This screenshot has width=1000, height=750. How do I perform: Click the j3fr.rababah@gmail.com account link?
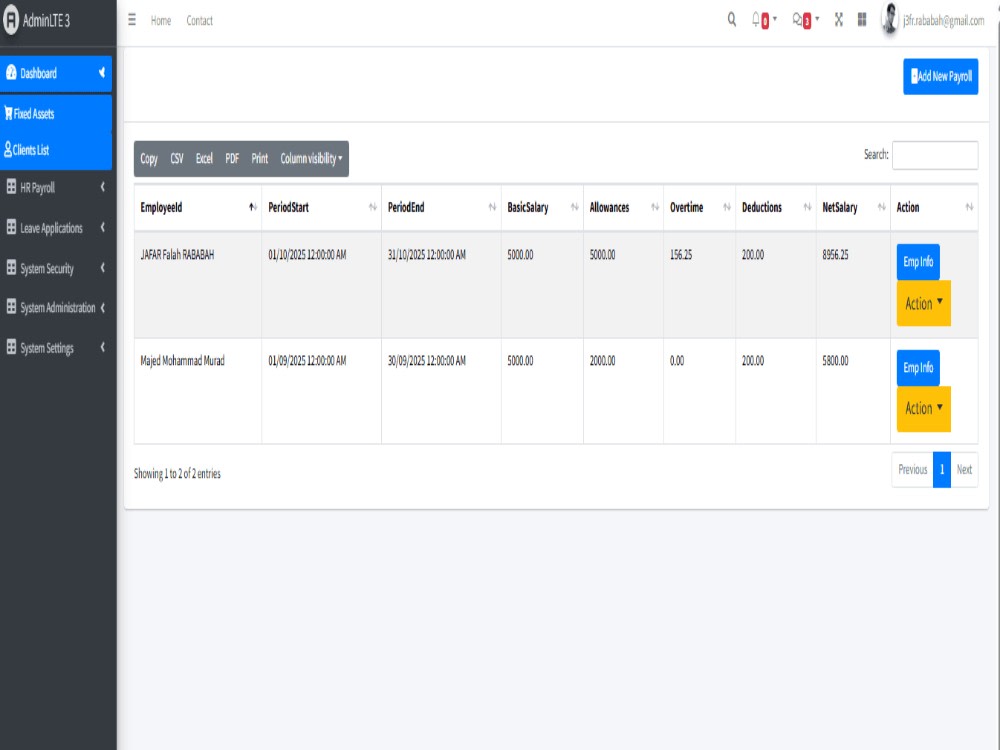(x=943, y=20)
